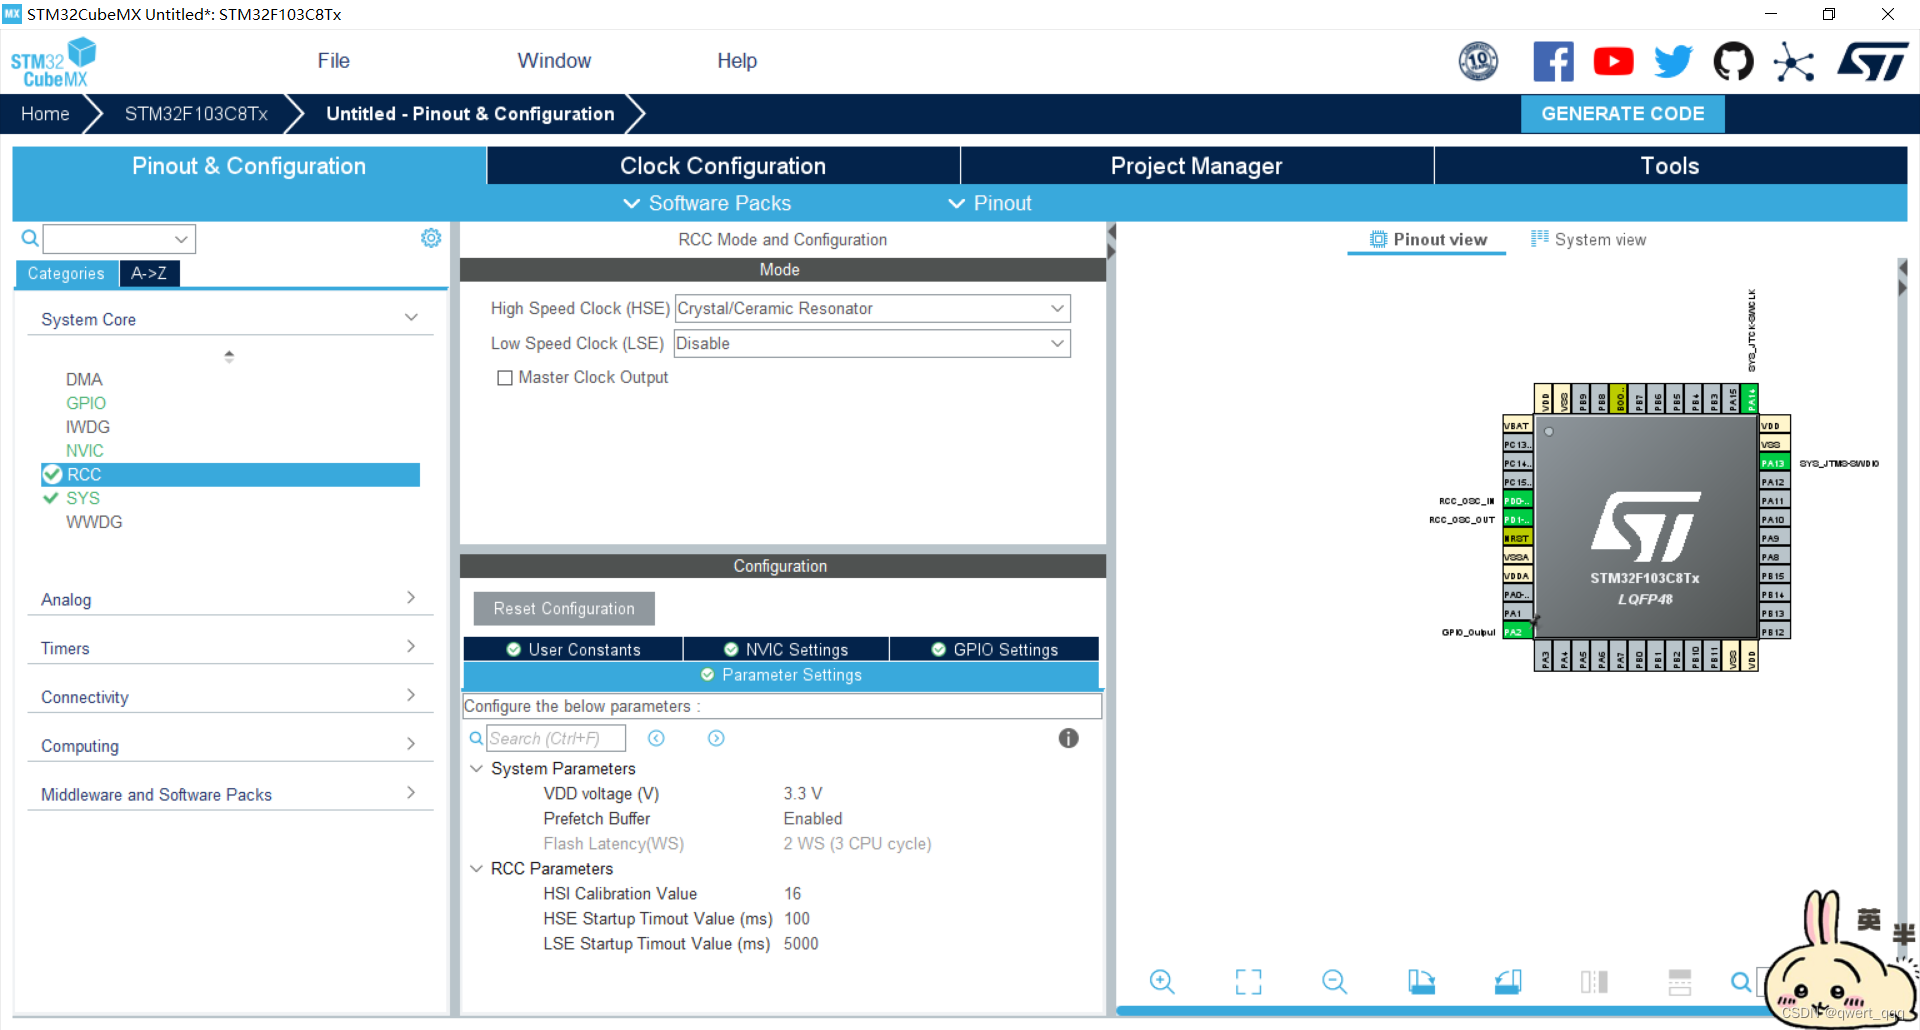Show parameter info icon
This screenshot has width=1920, height=1030.
pos(1068,738)
